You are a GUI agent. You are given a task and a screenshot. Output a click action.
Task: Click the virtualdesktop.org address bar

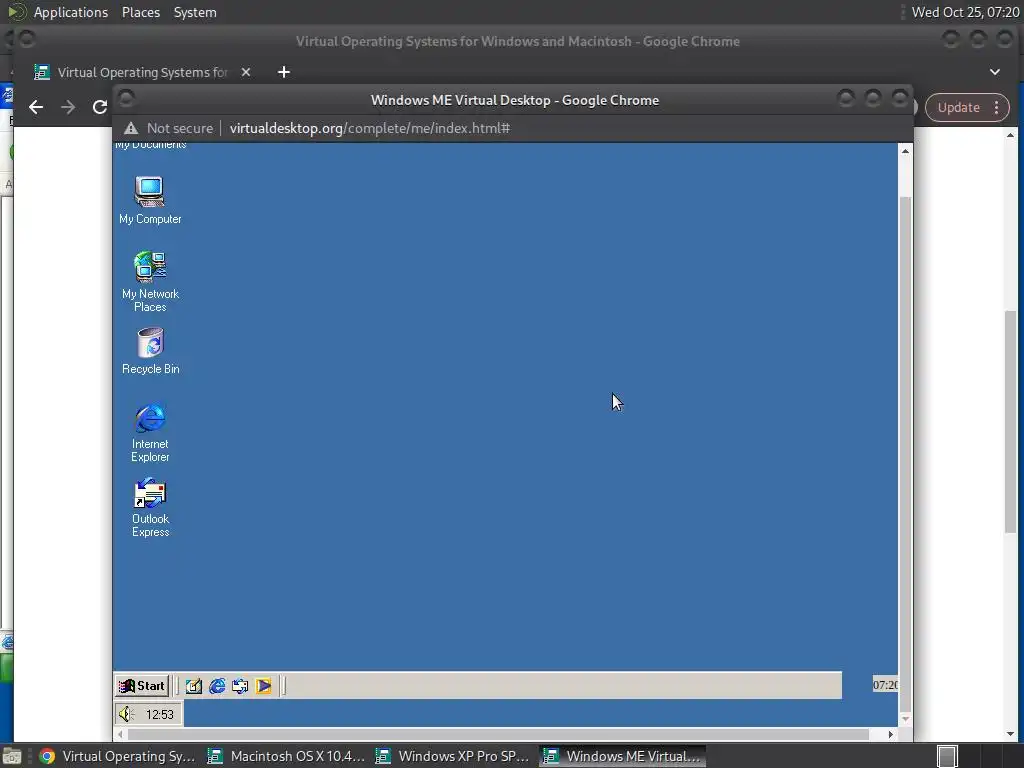point(370,128)
